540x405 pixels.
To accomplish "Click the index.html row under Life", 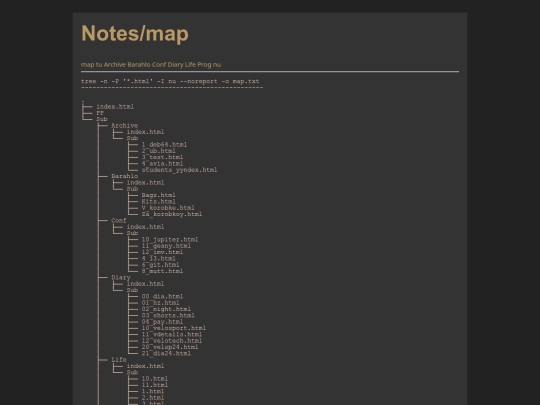I will tap(145, 366).
